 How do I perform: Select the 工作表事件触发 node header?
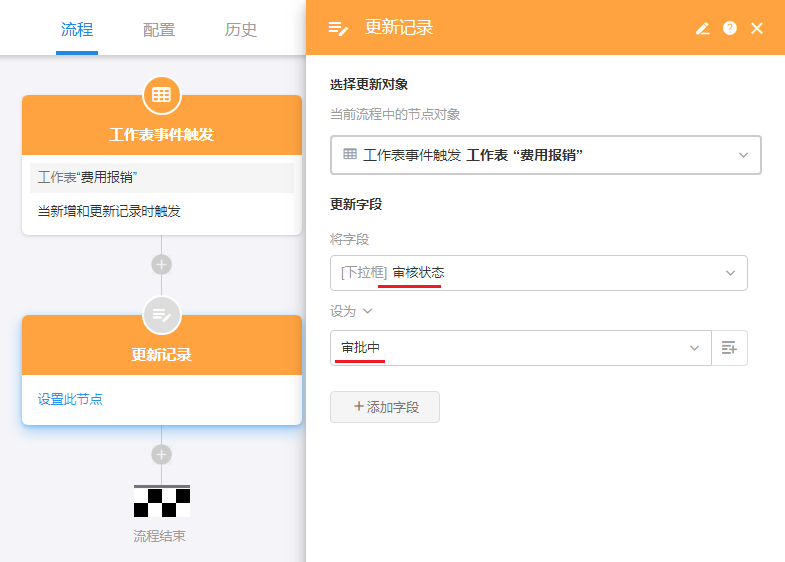[x=161, y=135]
